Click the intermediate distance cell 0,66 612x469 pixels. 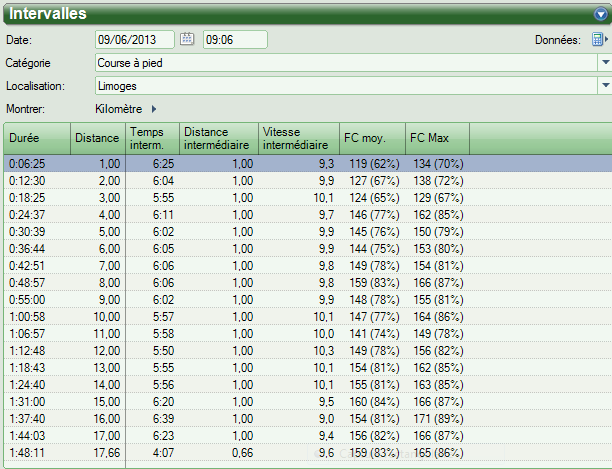[242, 453]
